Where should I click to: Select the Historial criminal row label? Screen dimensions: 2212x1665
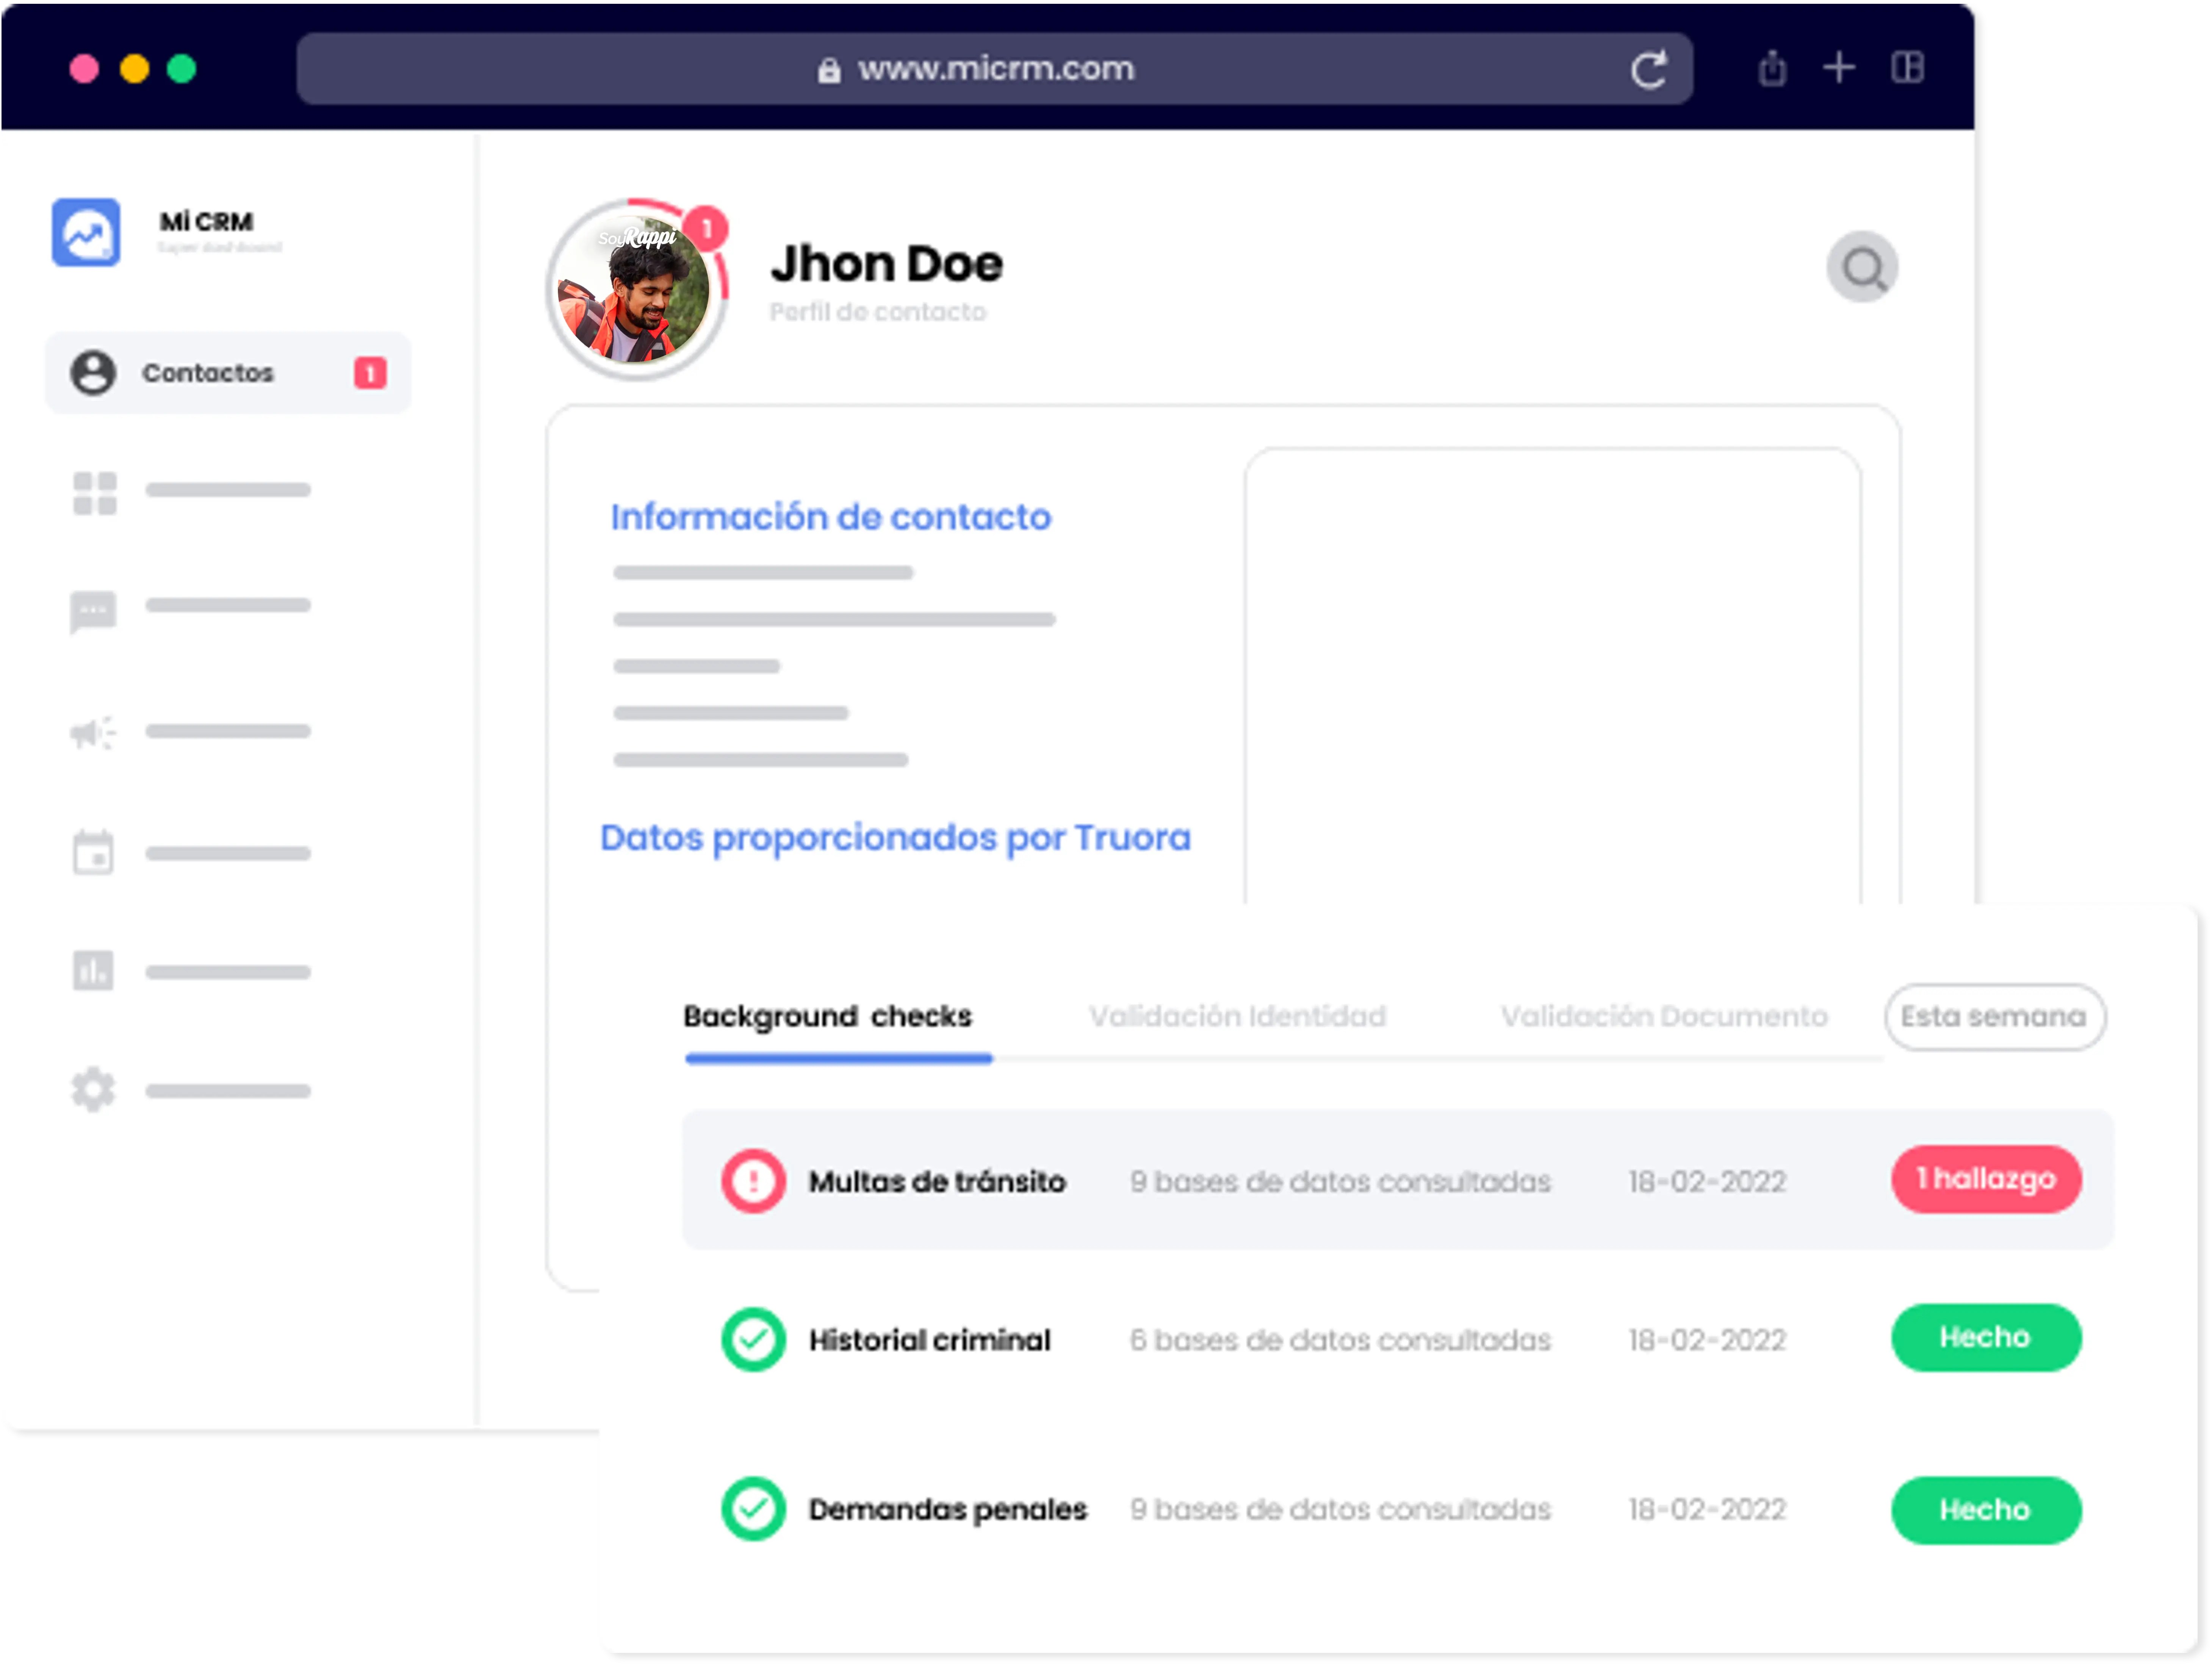pyautogui.click(x=930, y=1340)
